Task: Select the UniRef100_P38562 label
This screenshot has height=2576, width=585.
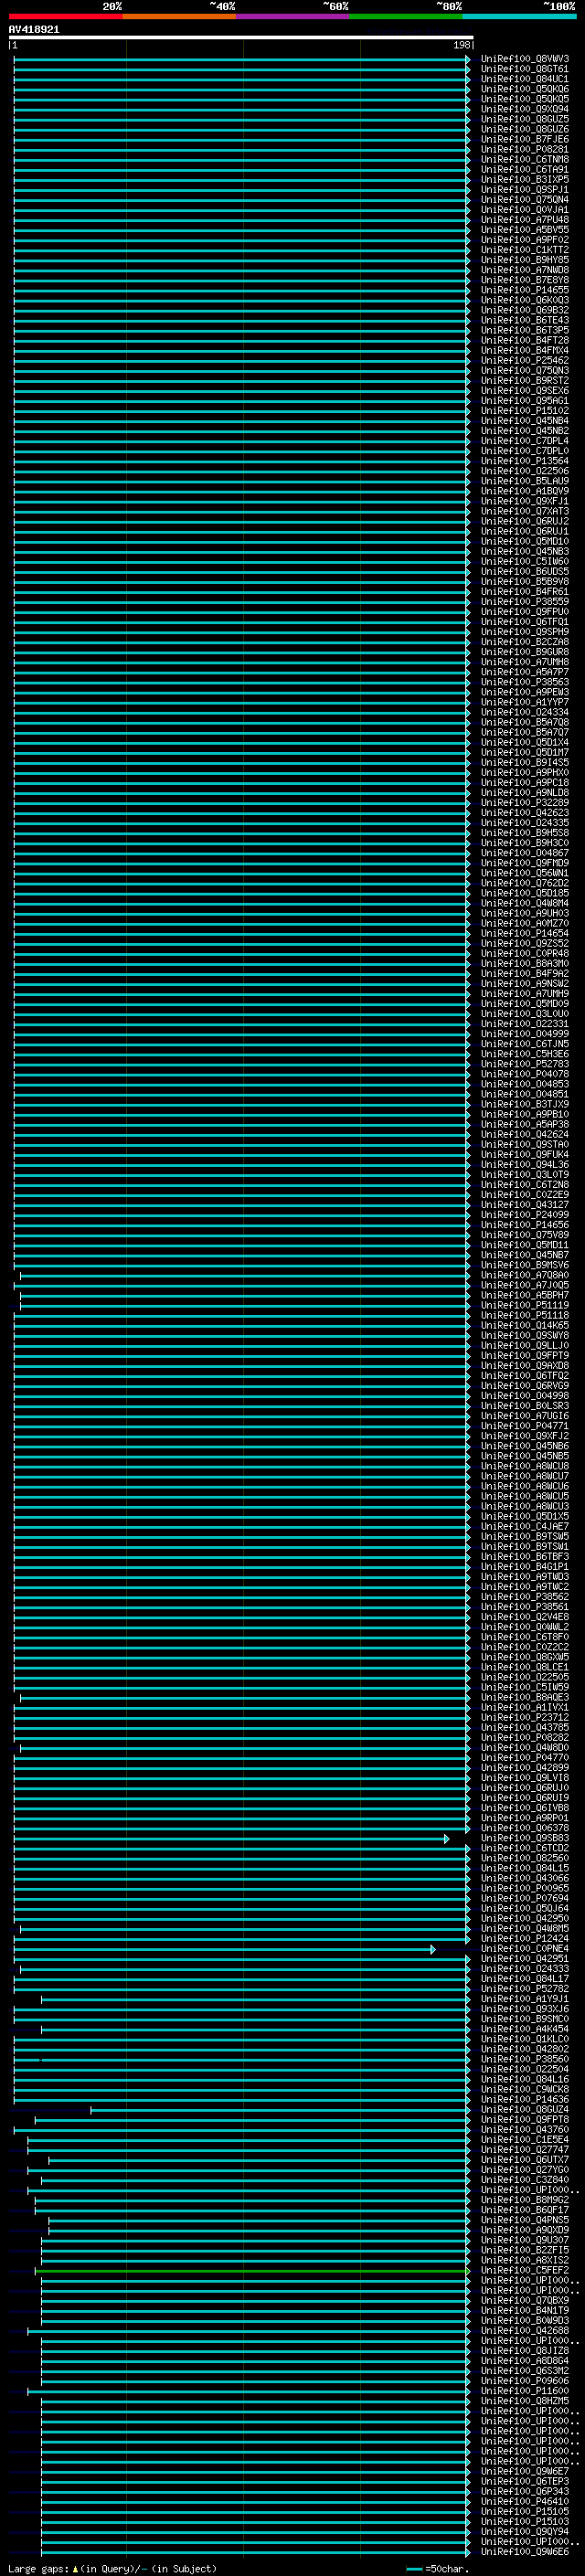Action: (x=525, y=1597)
